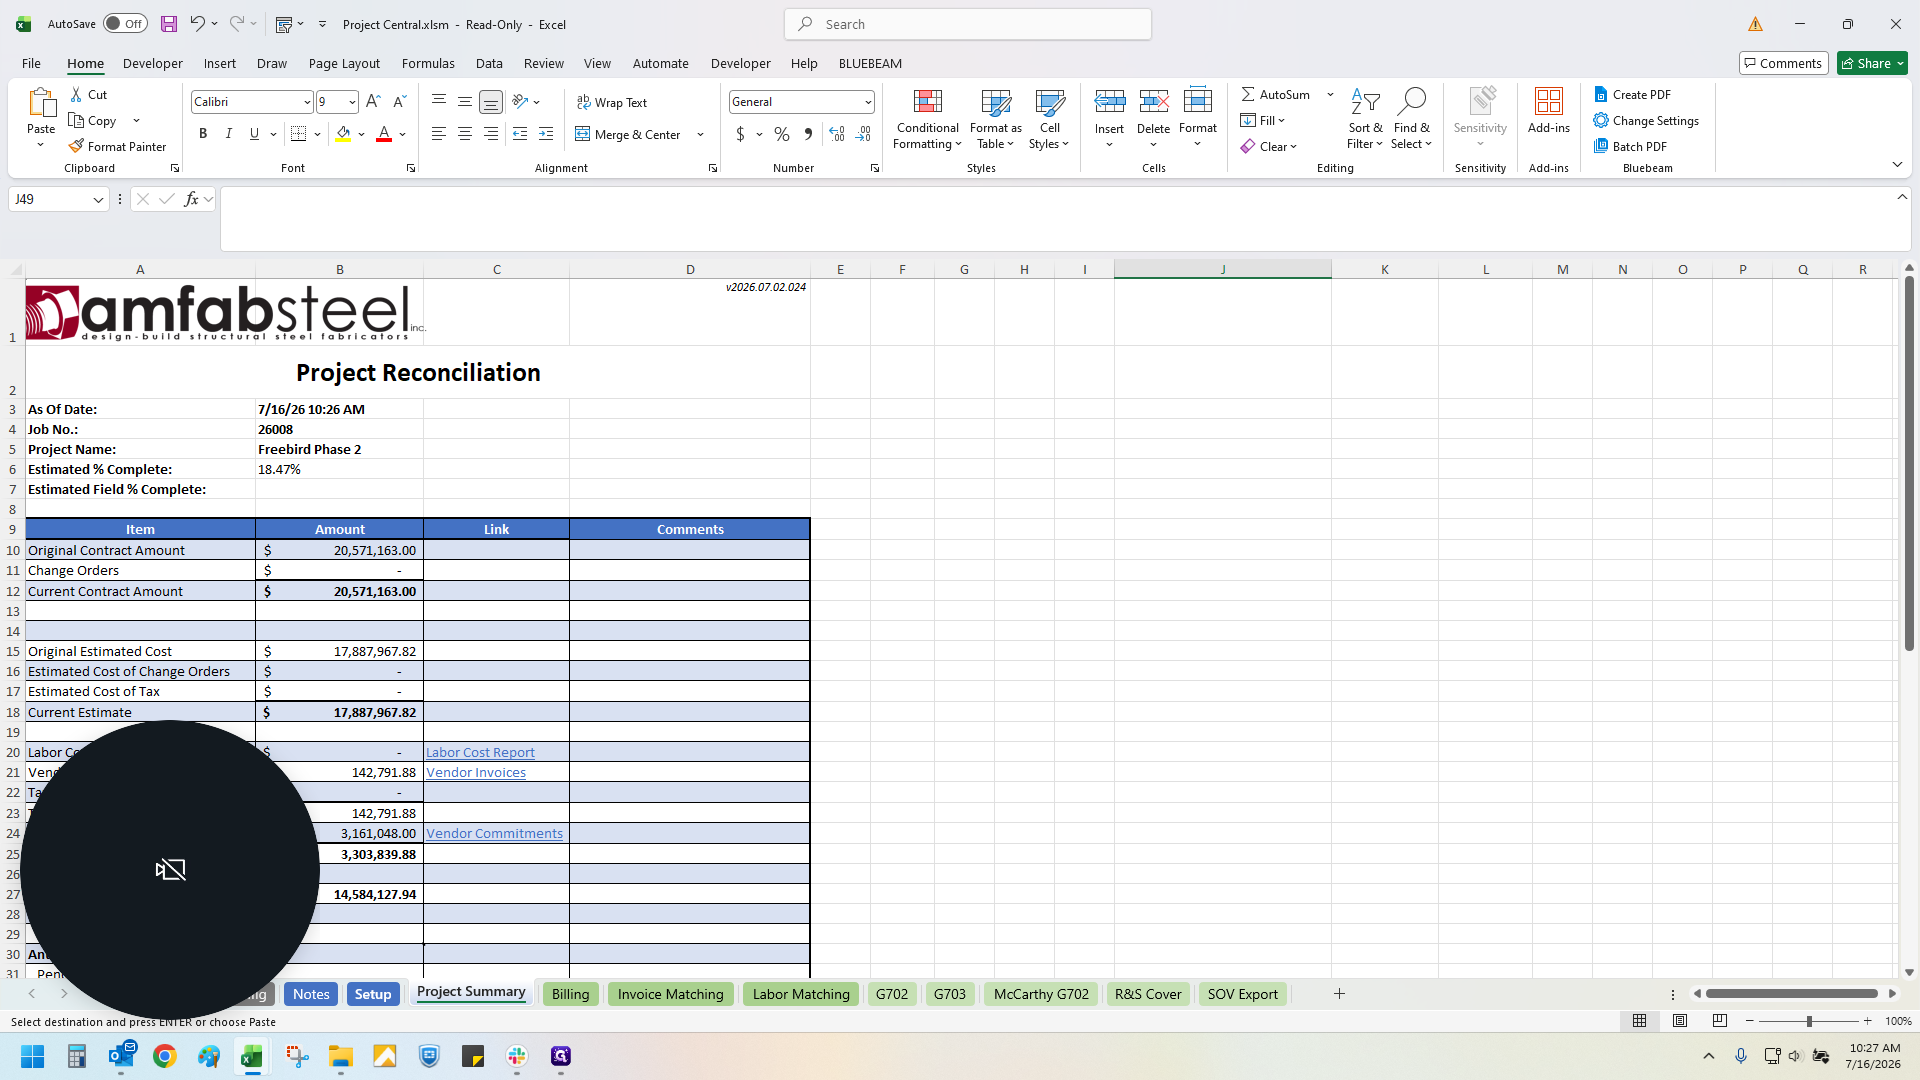The height and width of the screenshot is (1080, 1920).
Task: Click the Share button
Action: pos(1872,63)
